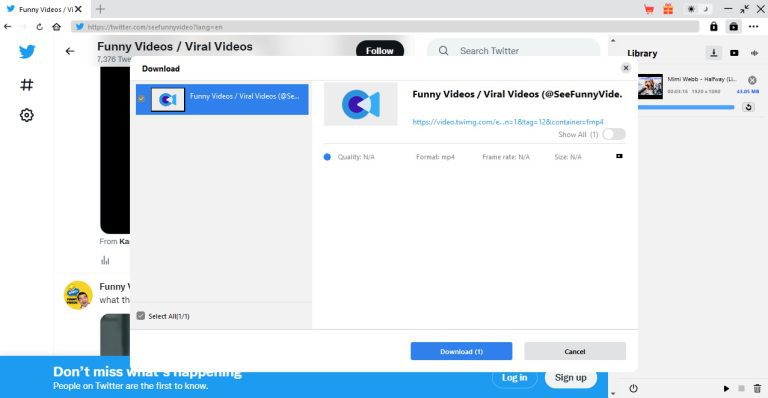Open the gift box icon in title bar

668,9
